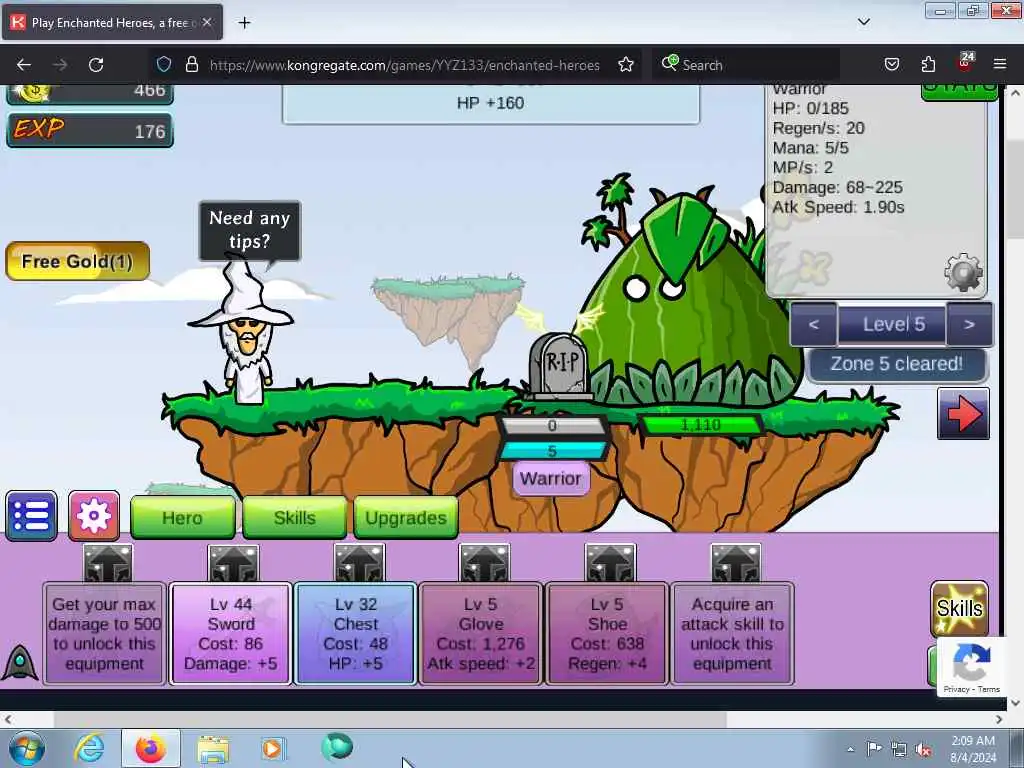1024x768 pixels.
Task: Click the upgrade arrow above Glove card
Action: (x=484, y=563)
